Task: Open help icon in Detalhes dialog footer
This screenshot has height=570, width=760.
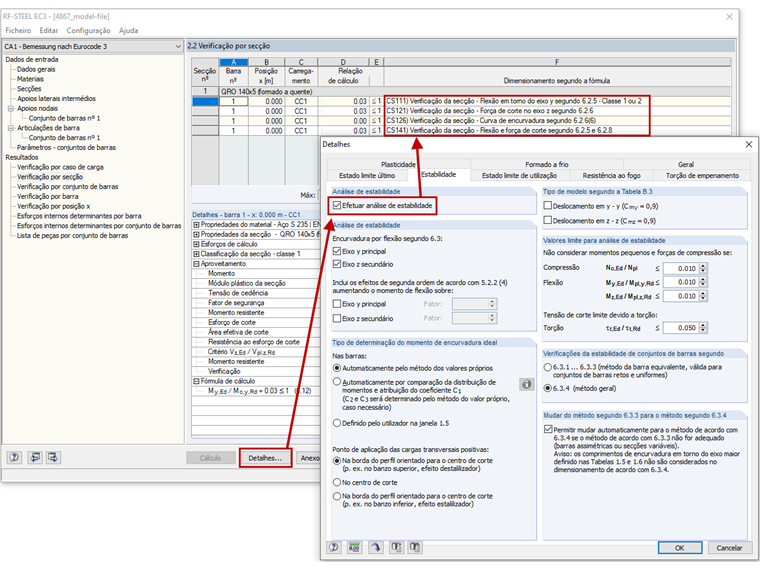Action: [334, 547]
